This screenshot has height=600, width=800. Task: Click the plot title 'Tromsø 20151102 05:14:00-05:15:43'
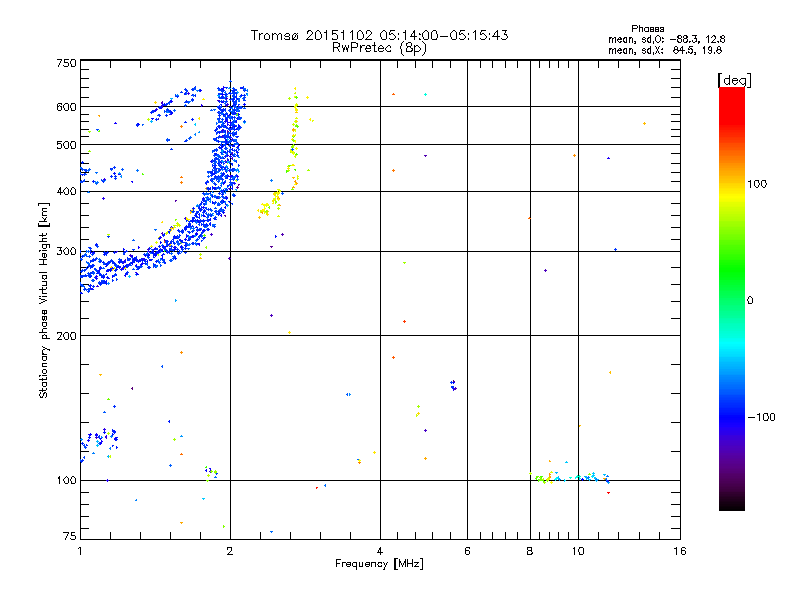[379, 35]
